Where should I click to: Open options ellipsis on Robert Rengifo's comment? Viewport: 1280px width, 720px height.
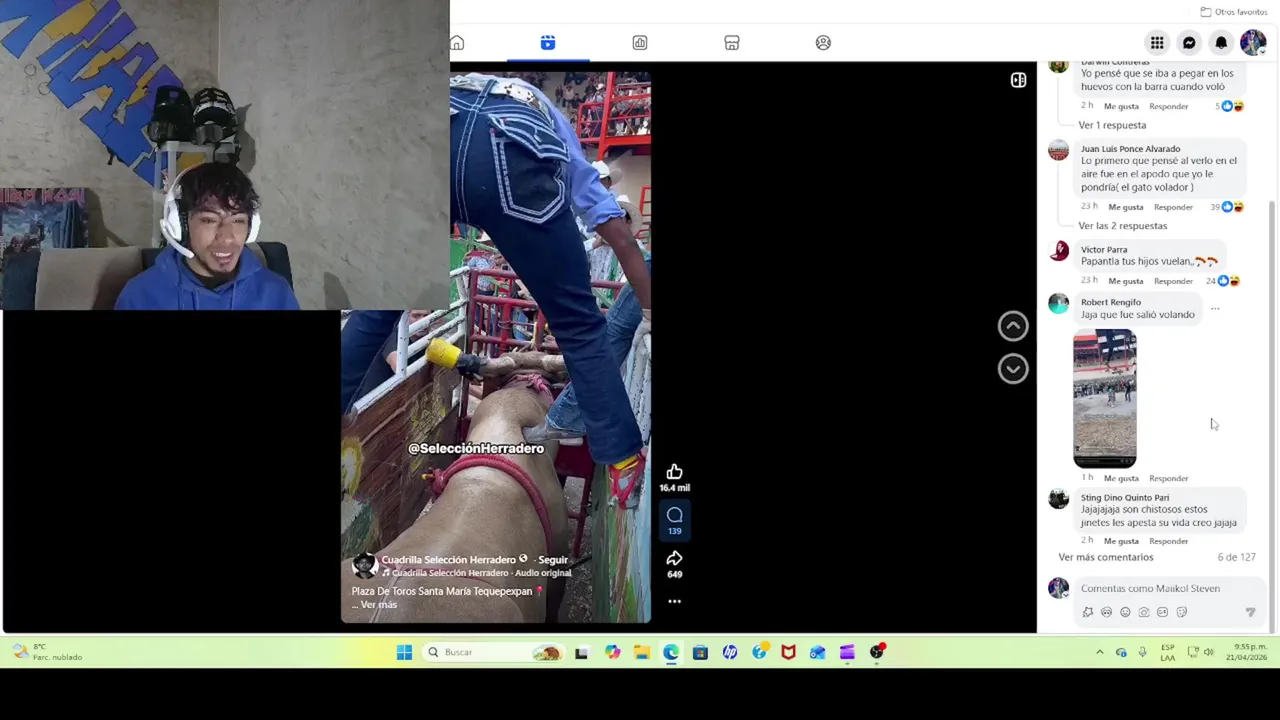[x=1215, y=308]
